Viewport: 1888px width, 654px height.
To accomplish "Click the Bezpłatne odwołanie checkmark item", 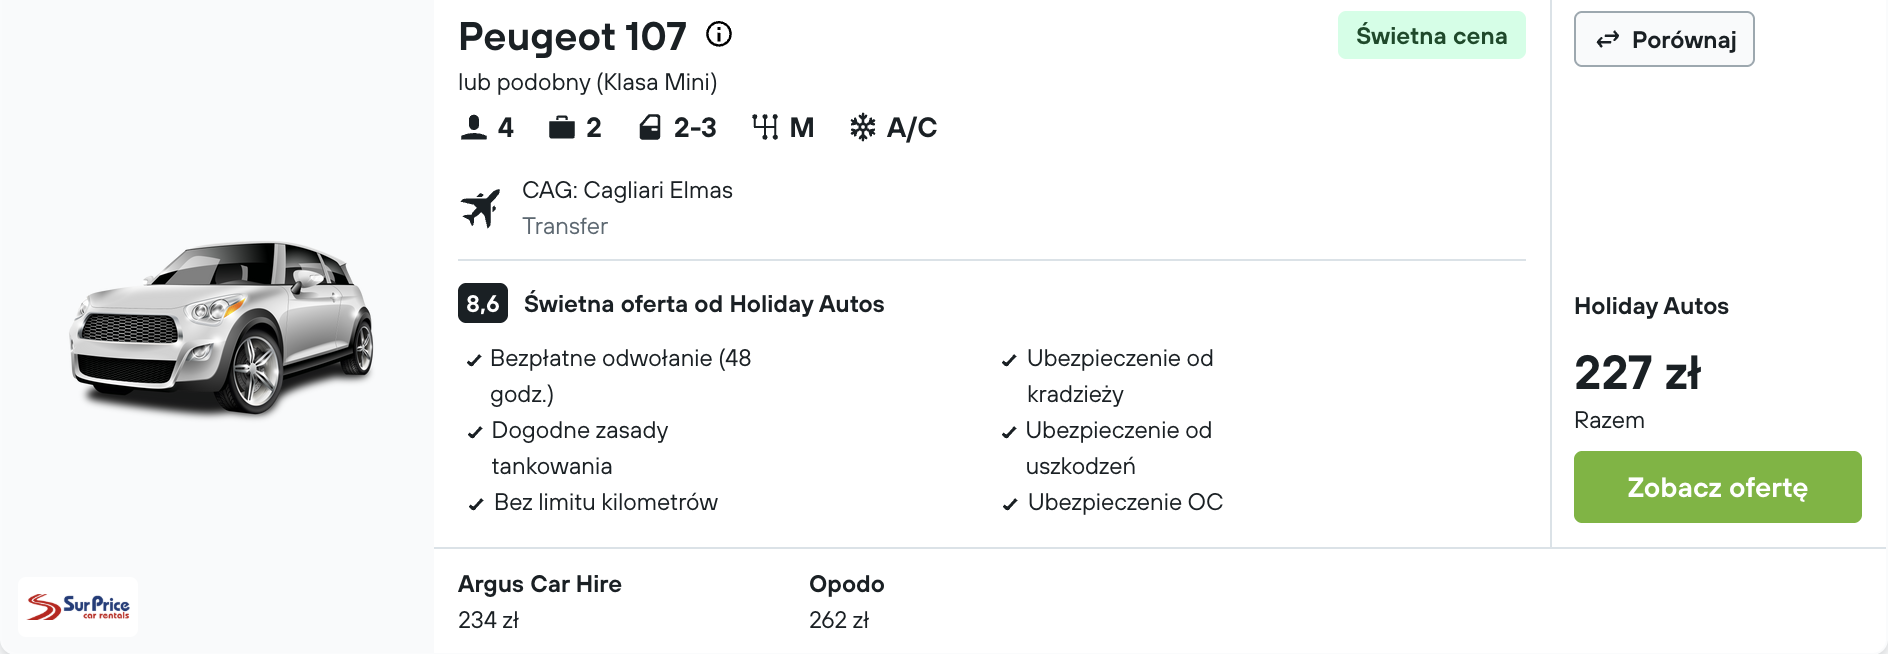I will click(610, 376).
